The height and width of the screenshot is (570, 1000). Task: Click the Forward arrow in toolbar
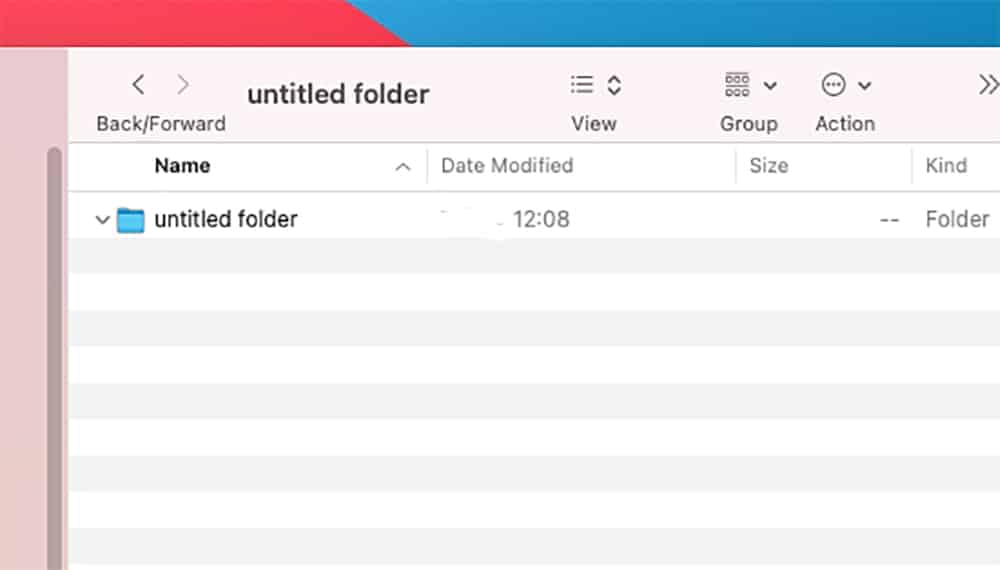coord(183,85)
